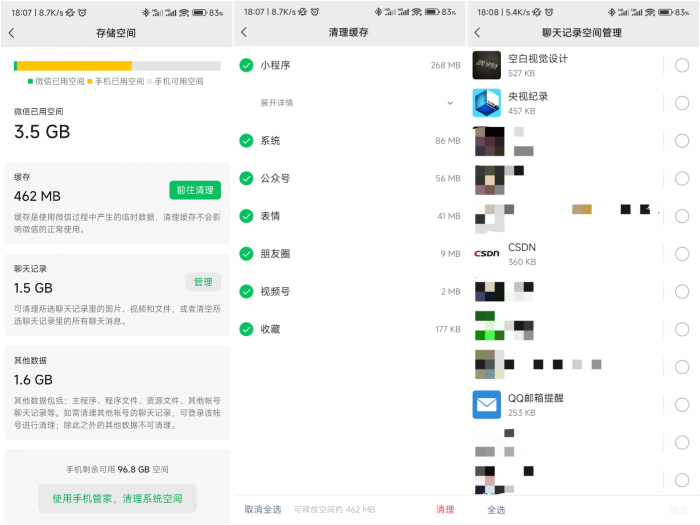Uncheck the 视频号 cache item

tap(246, 292)
